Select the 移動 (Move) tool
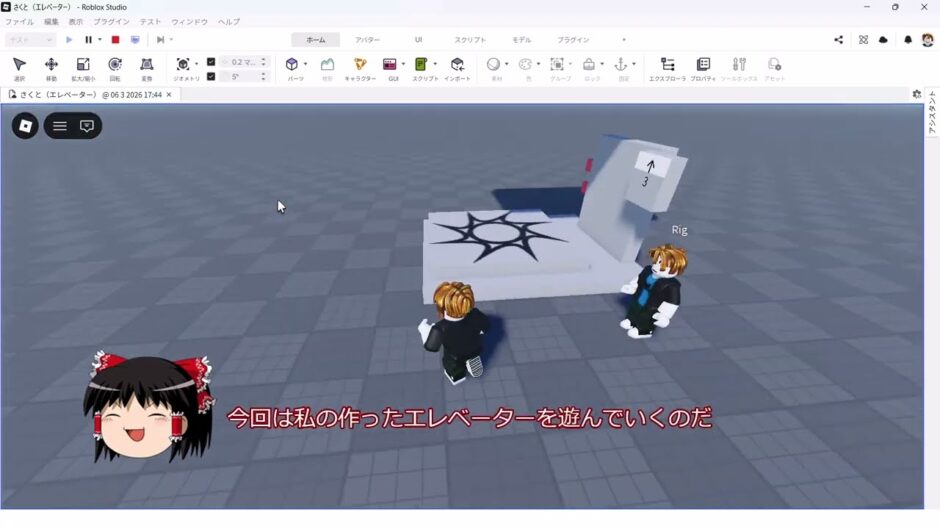The image size is (940, 529). [x=51, y=65]
